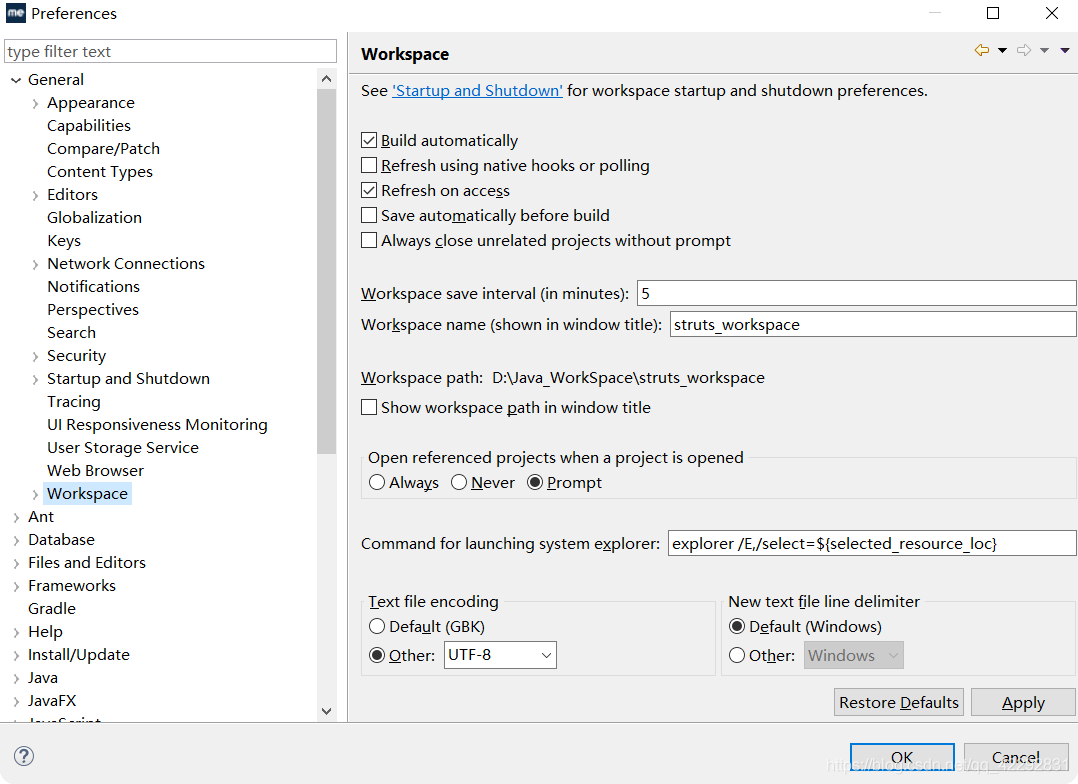1078x784 pixels.
Task: Select Database in the tree
Action: coord(61,539)
